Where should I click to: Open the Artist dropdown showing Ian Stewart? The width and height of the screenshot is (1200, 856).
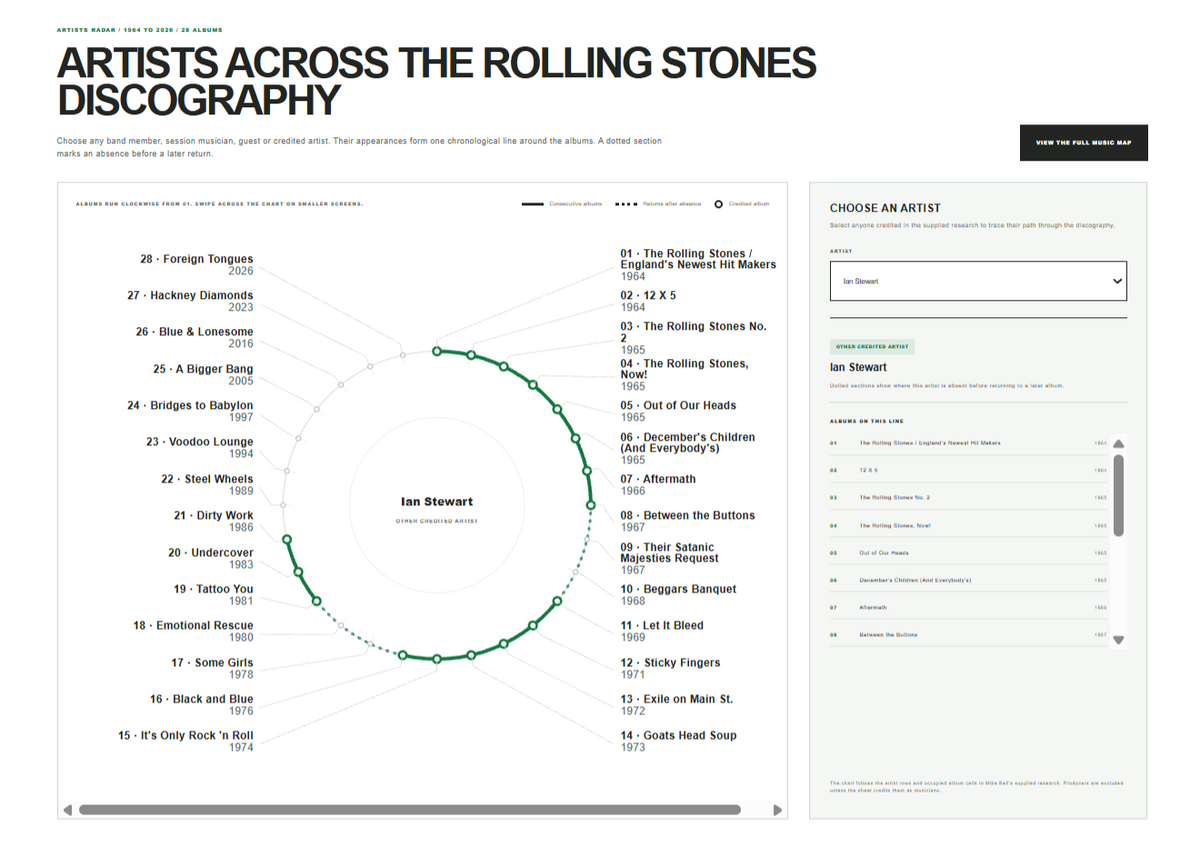978,281
